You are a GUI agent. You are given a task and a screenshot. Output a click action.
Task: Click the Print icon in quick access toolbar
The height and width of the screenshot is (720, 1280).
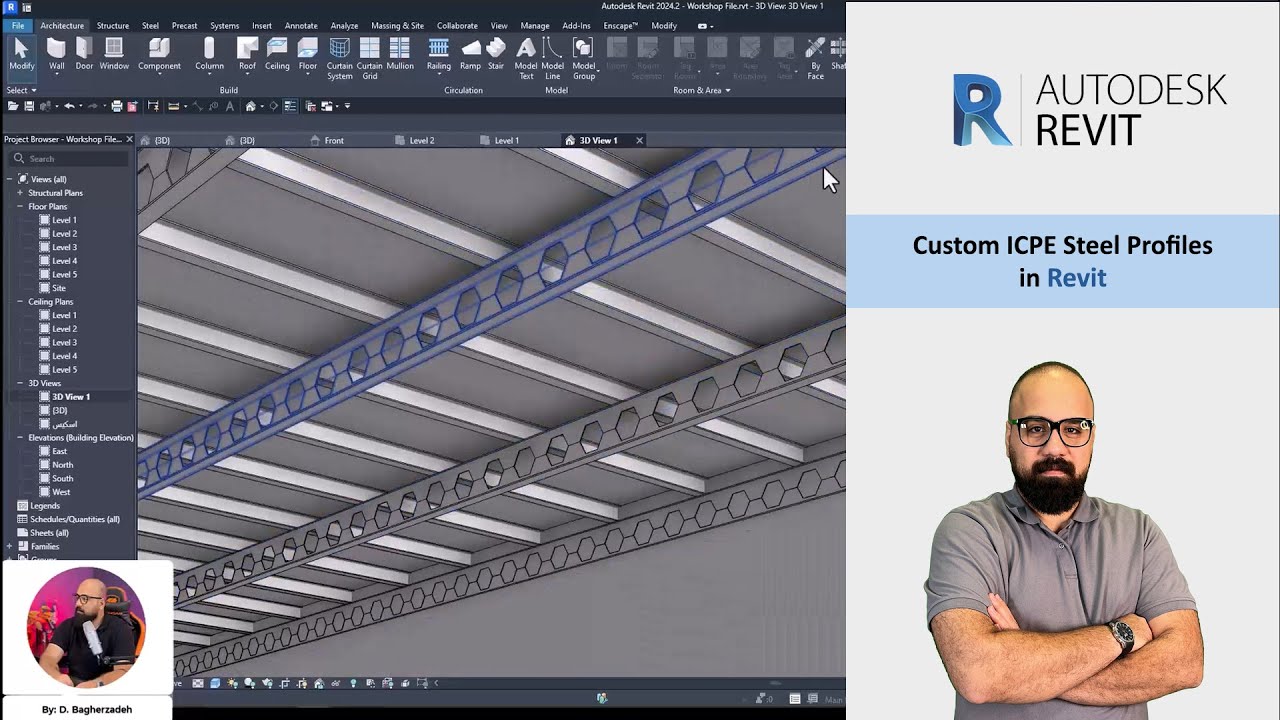click(117, 106)
